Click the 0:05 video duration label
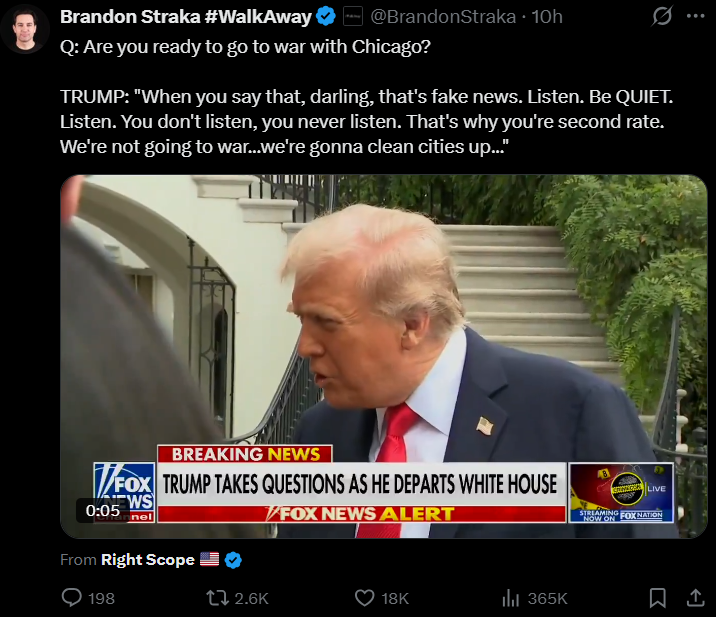The width and height of the screenshot is (716, 617). (x=103, y=510)
